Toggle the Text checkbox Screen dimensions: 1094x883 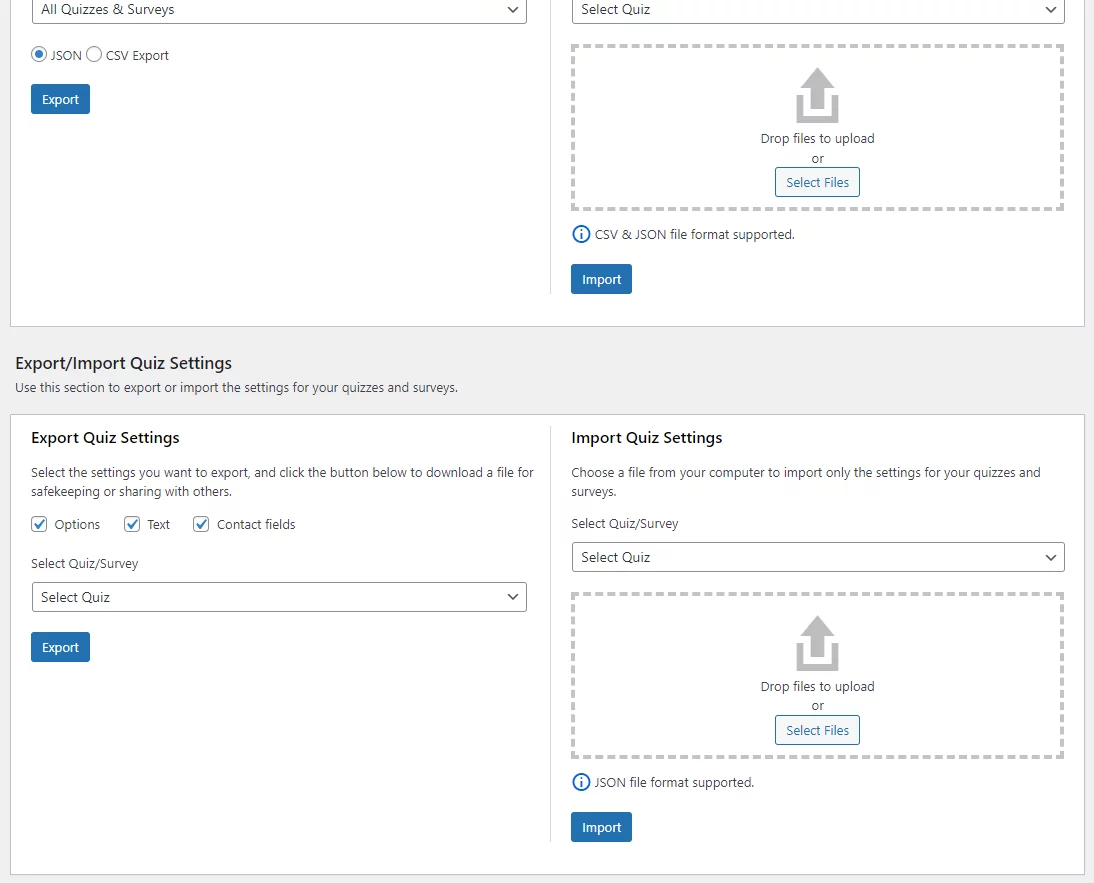point(132,524)
